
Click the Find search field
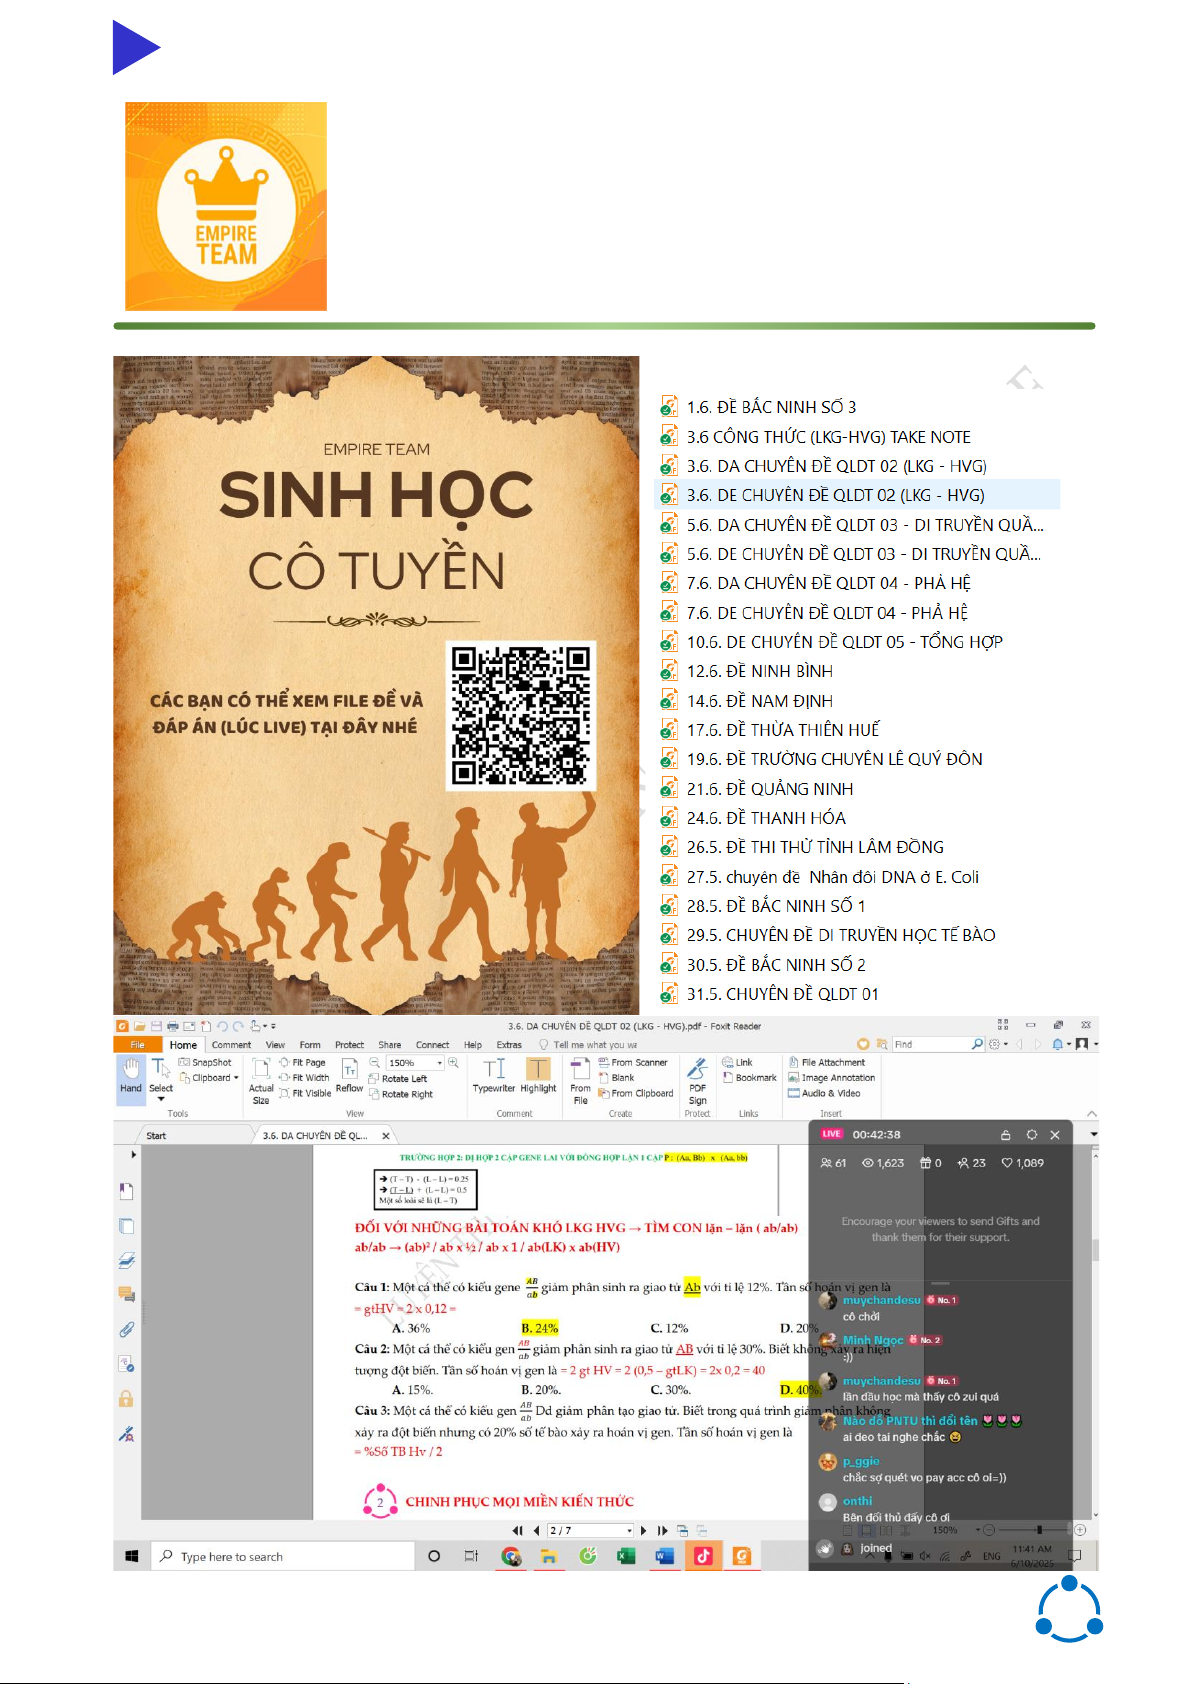pos(930,1044)
